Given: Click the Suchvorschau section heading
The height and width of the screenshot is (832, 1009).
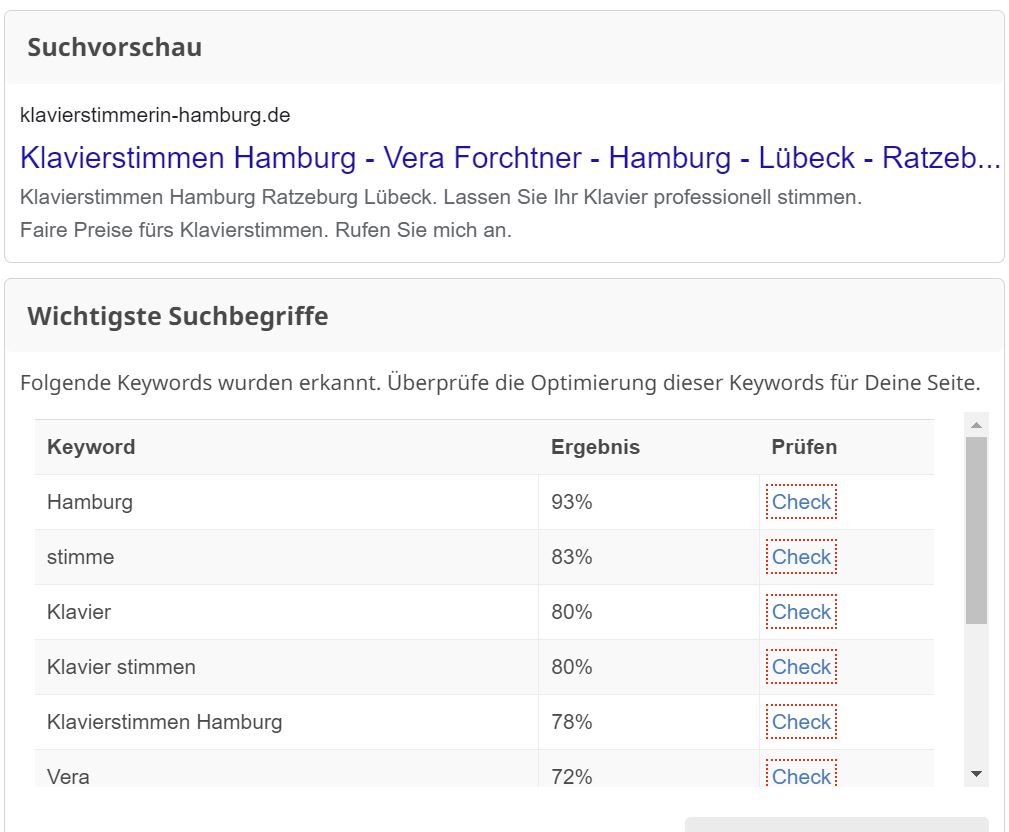Looking at the screenshot, I should pos(115,48).
